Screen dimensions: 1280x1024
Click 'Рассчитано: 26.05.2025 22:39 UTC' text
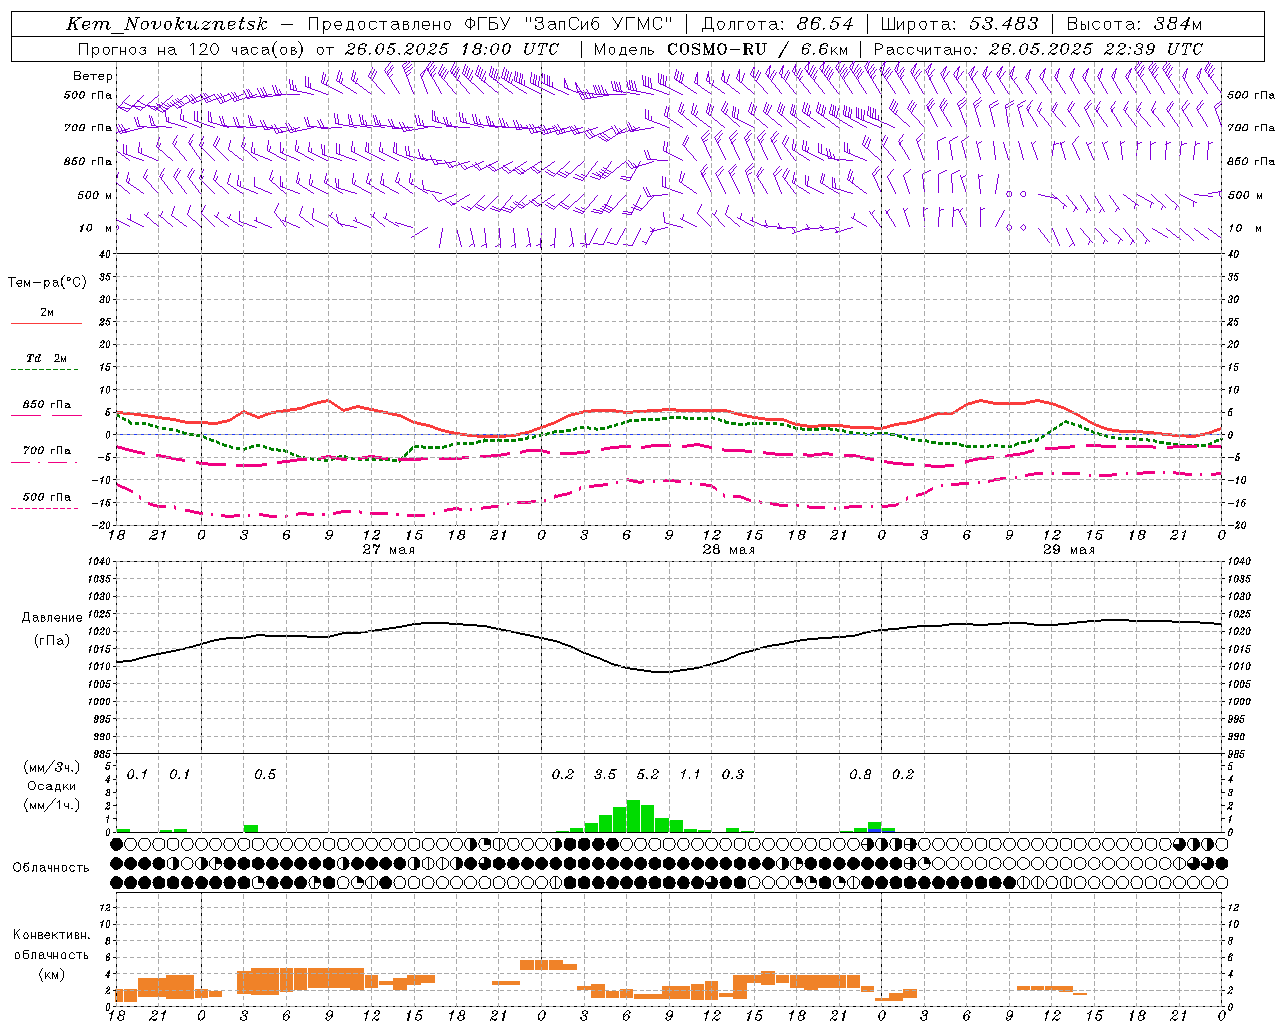pos(1038,49)
